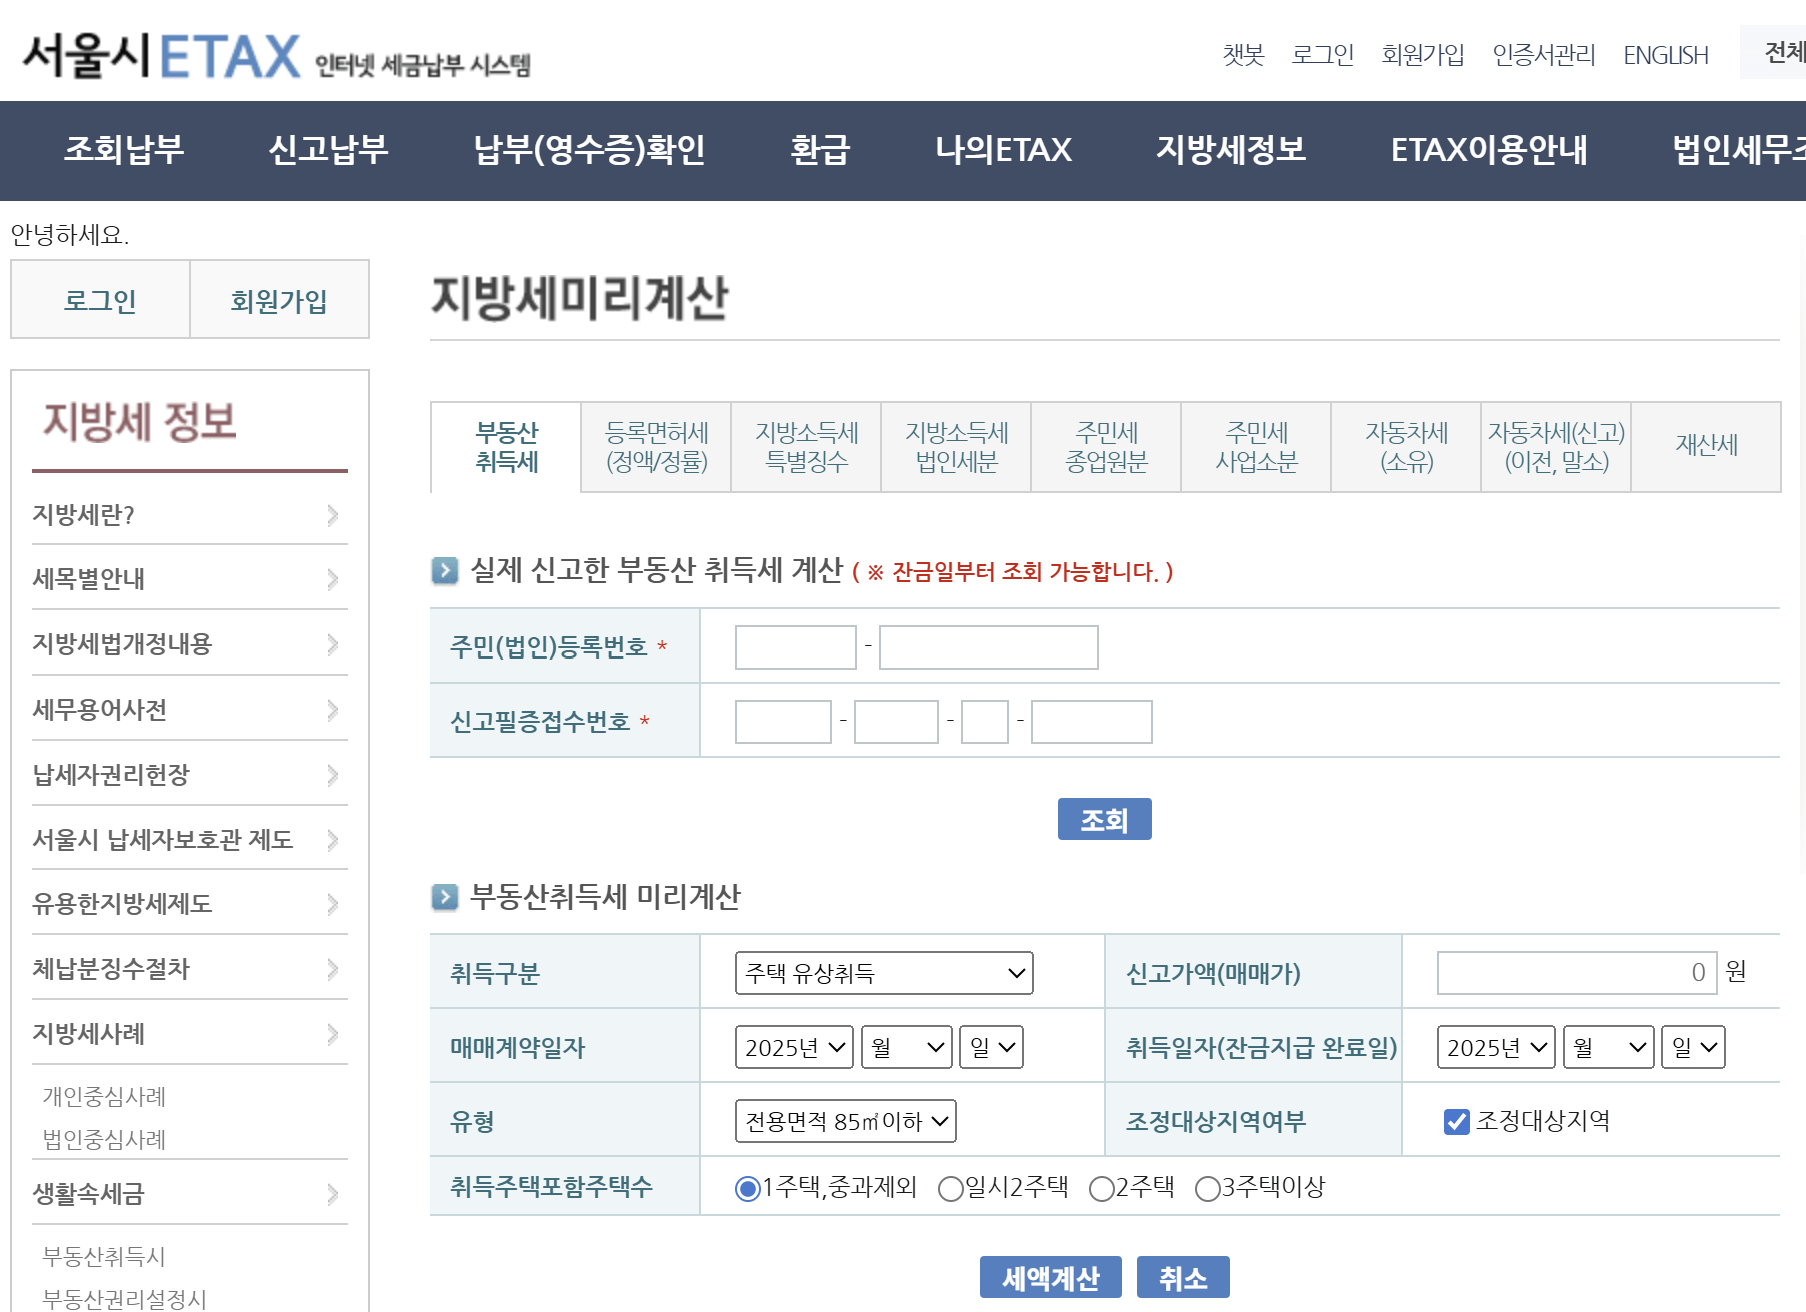Open the 환급 main menu

click(x=820, y=150)
